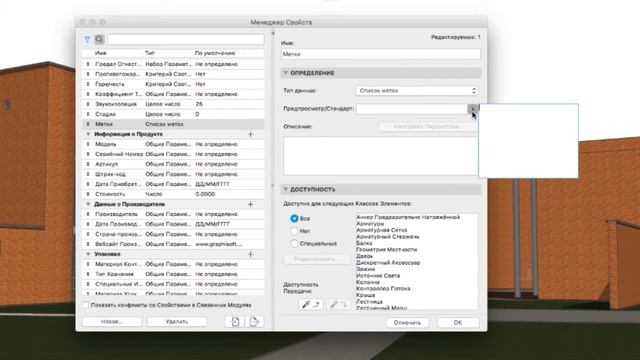Select the Все radio button

pyautogui.click(x=294, y=218)
